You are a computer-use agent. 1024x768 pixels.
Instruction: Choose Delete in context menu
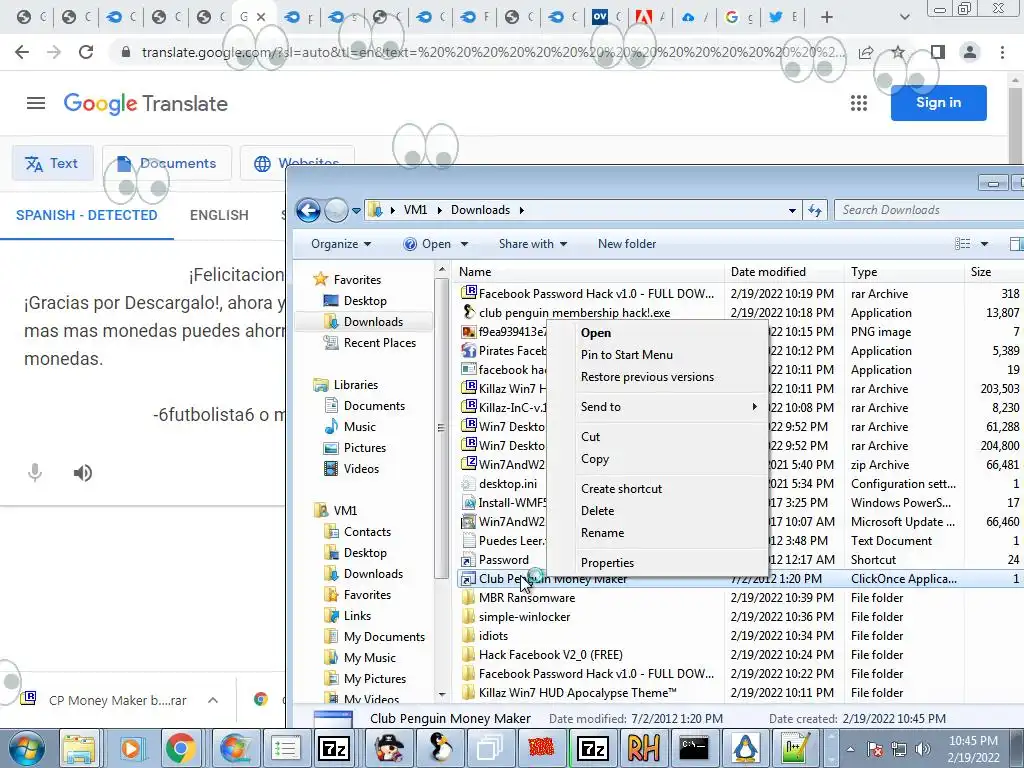[597, 511]
